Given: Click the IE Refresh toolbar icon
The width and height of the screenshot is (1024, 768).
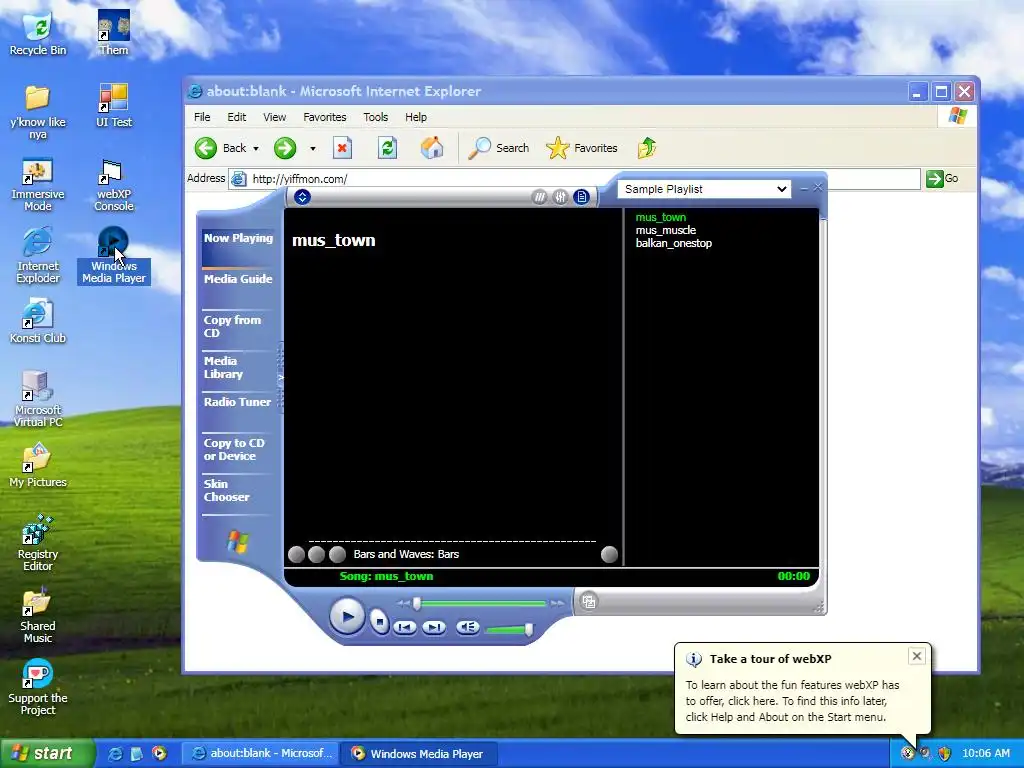Looking at the screenshot, I should coord(387,148).
